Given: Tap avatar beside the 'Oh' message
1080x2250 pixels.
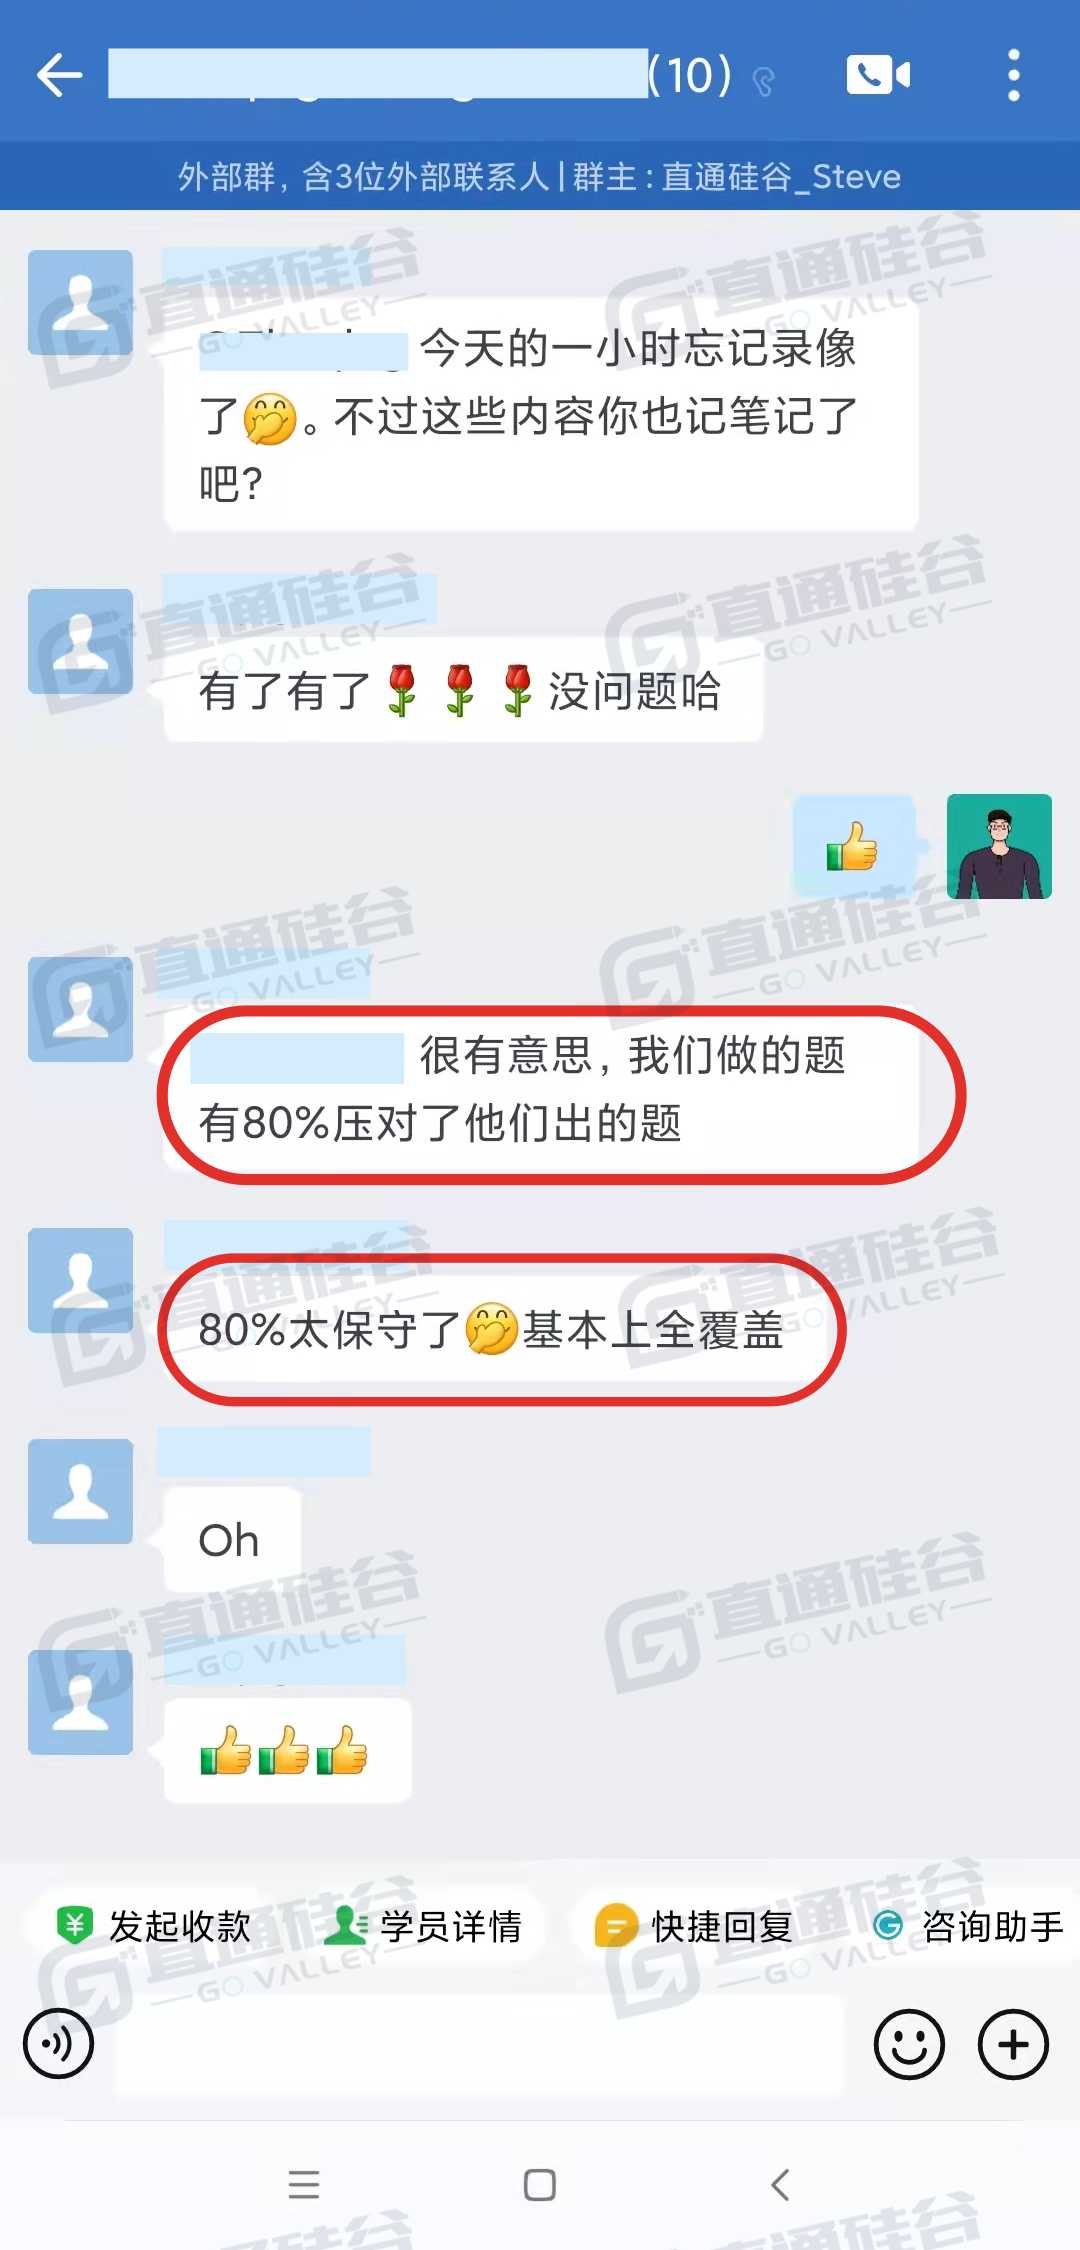Looking at the screenshot, I should point(80,1491).
